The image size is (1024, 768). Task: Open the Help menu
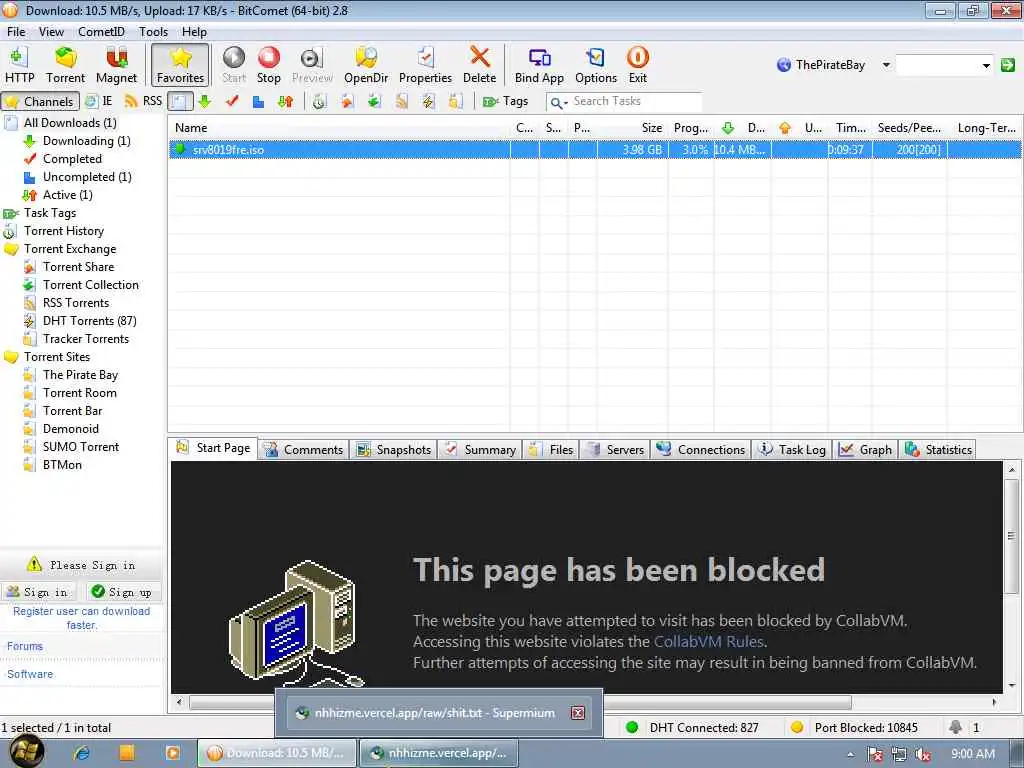pos(194,31)
